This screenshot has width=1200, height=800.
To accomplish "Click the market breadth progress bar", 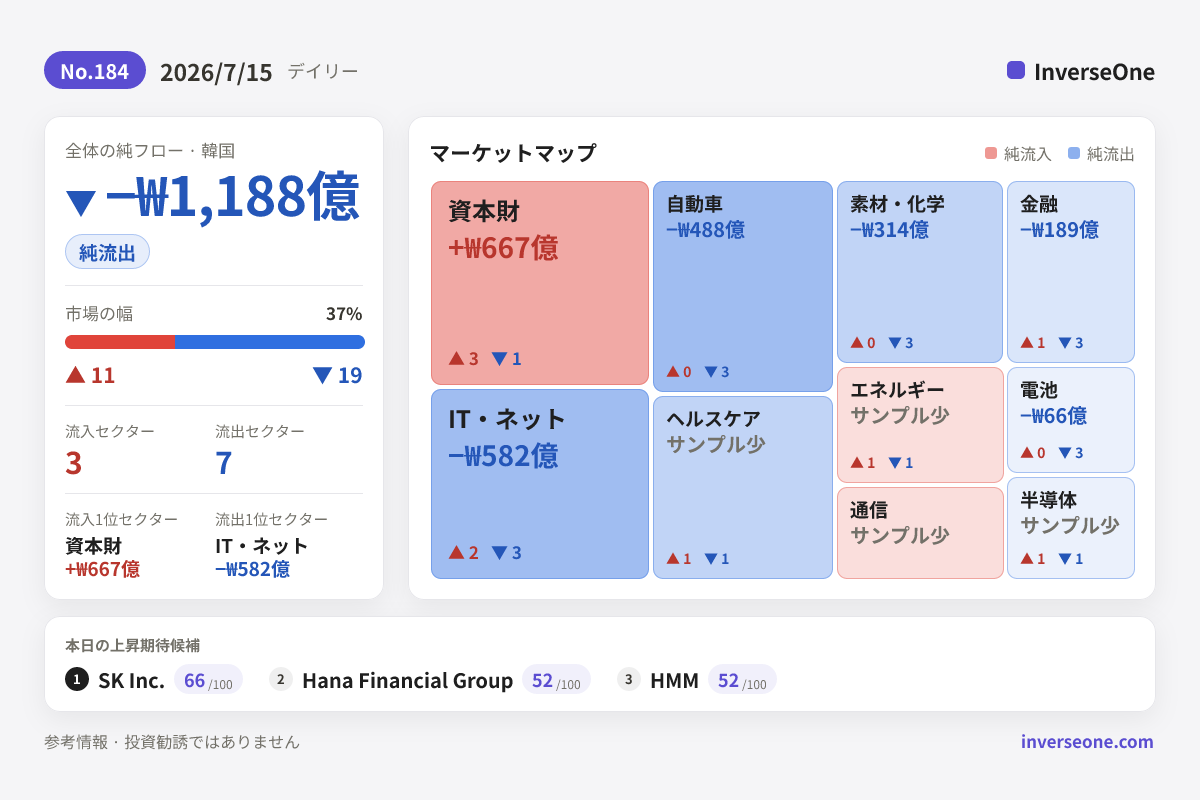I will pos(215,342).
